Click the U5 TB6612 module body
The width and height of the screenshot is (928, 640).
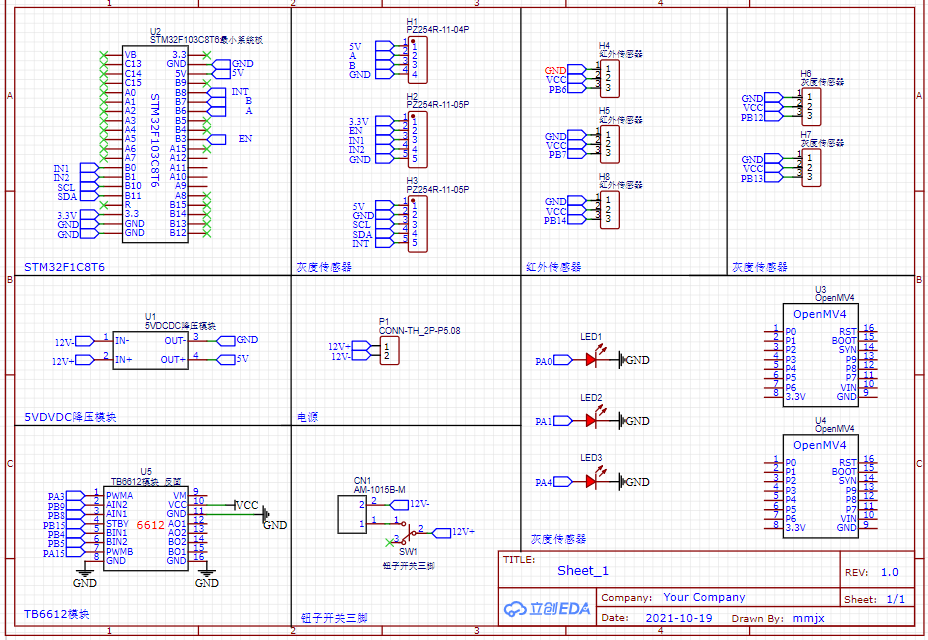coord(146,528)
